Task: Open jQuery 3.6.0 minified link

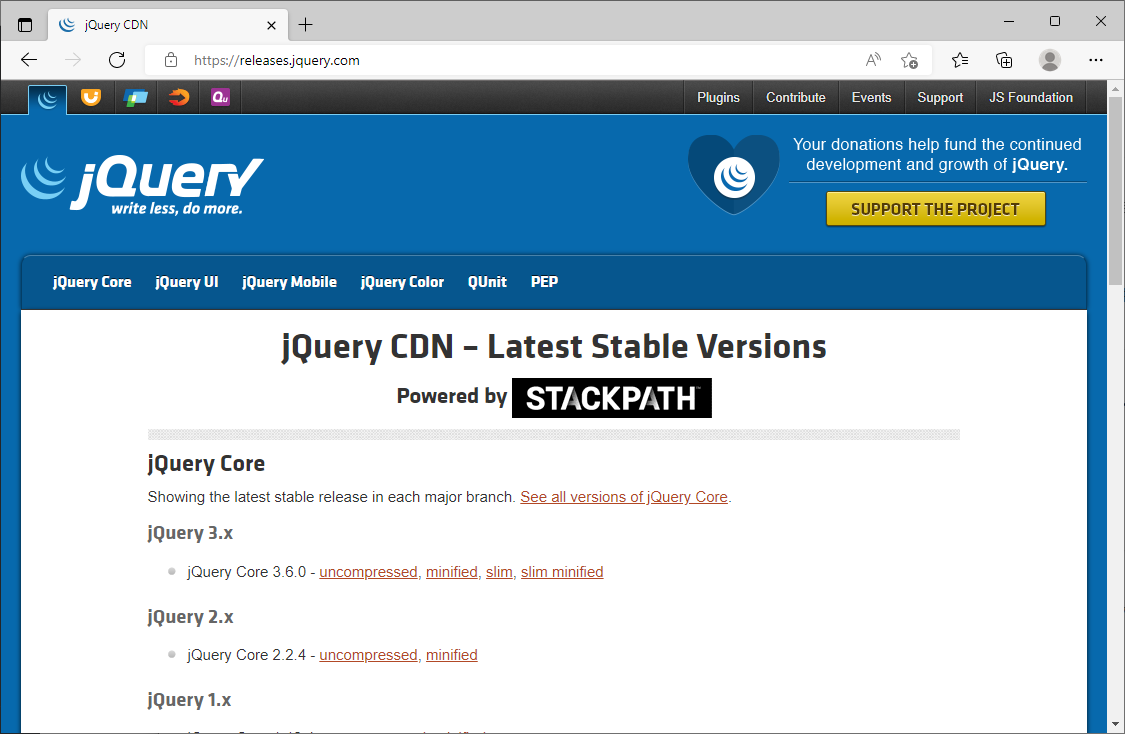Action: click(451, 572)
